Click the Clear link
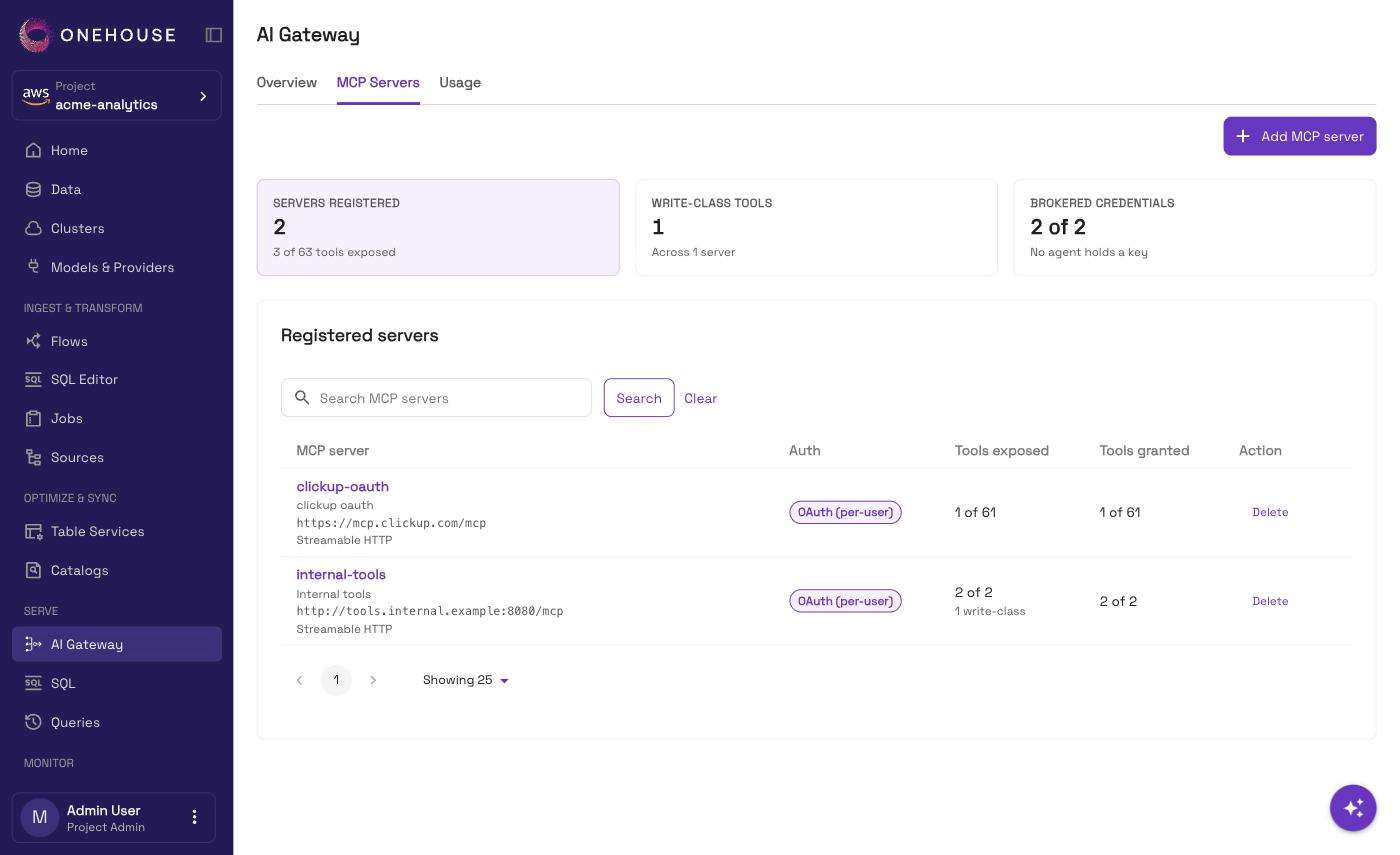 pyautogui.click(x=700, y=398)
